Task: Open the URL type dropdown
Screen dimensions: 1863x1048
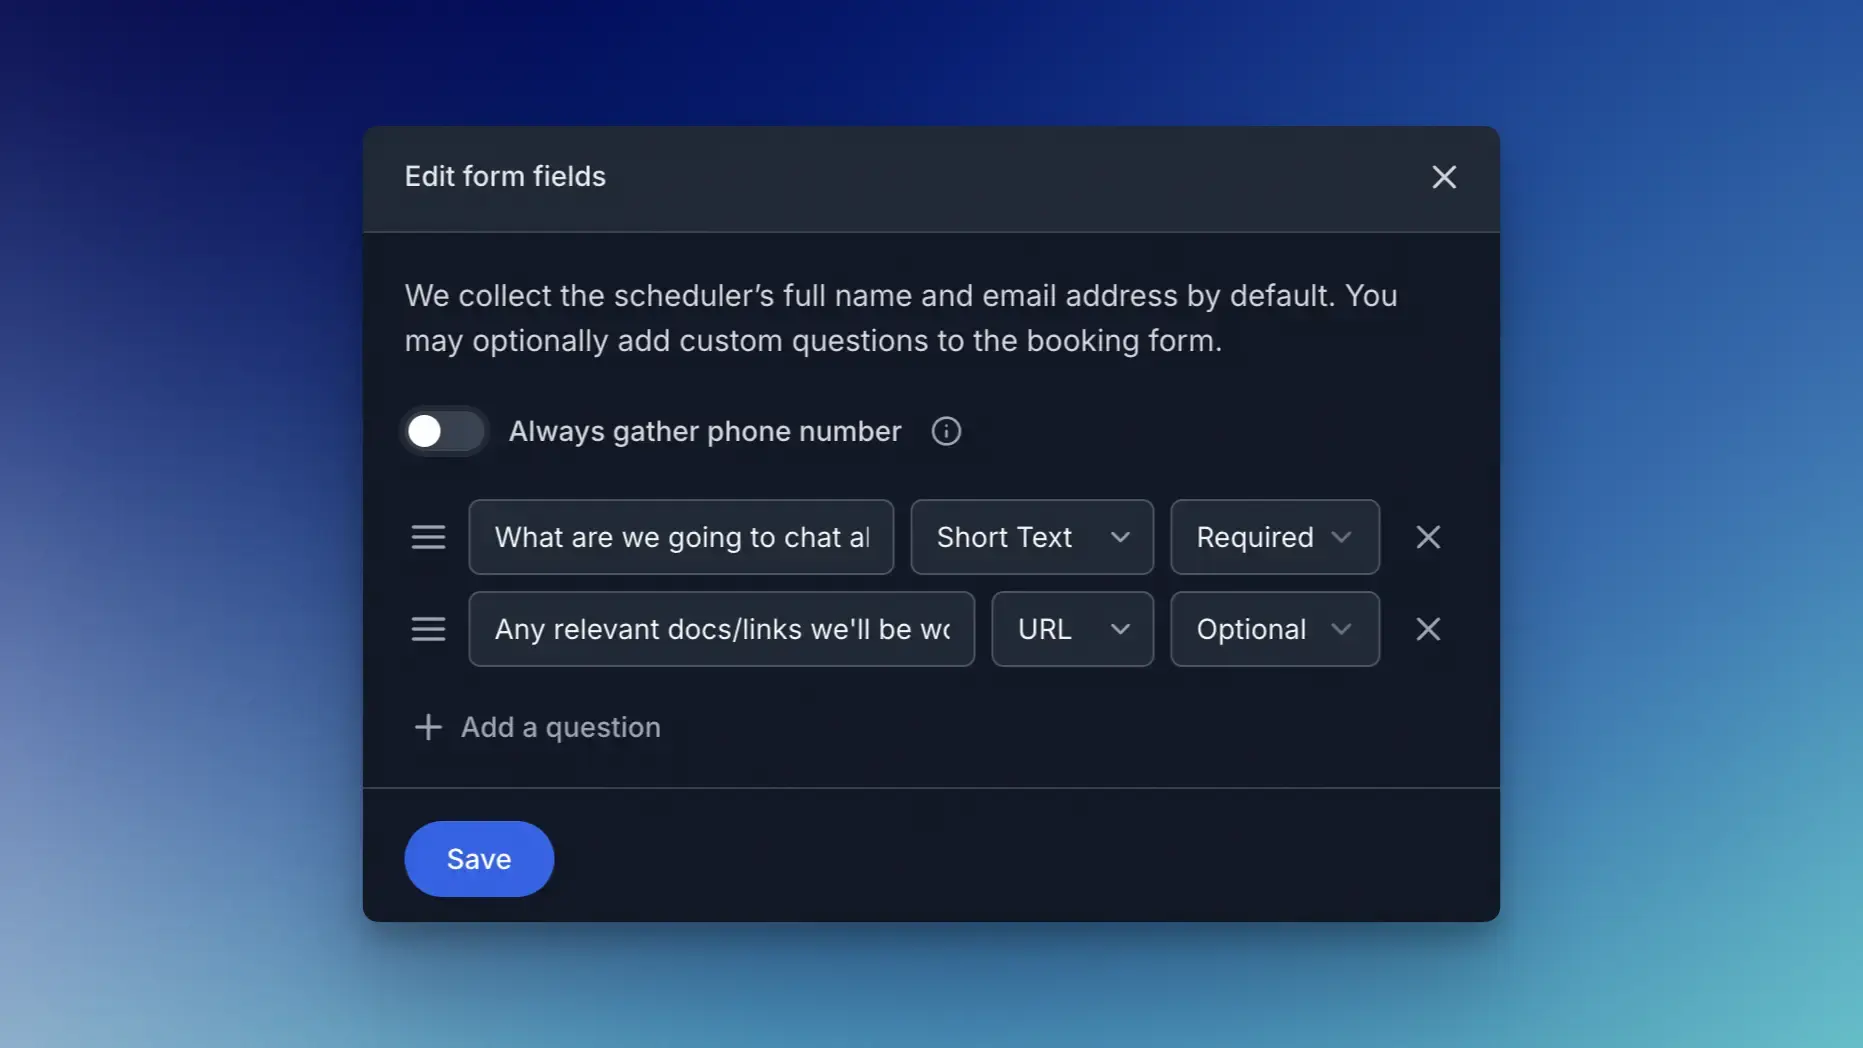Action: pos(1072,629)
